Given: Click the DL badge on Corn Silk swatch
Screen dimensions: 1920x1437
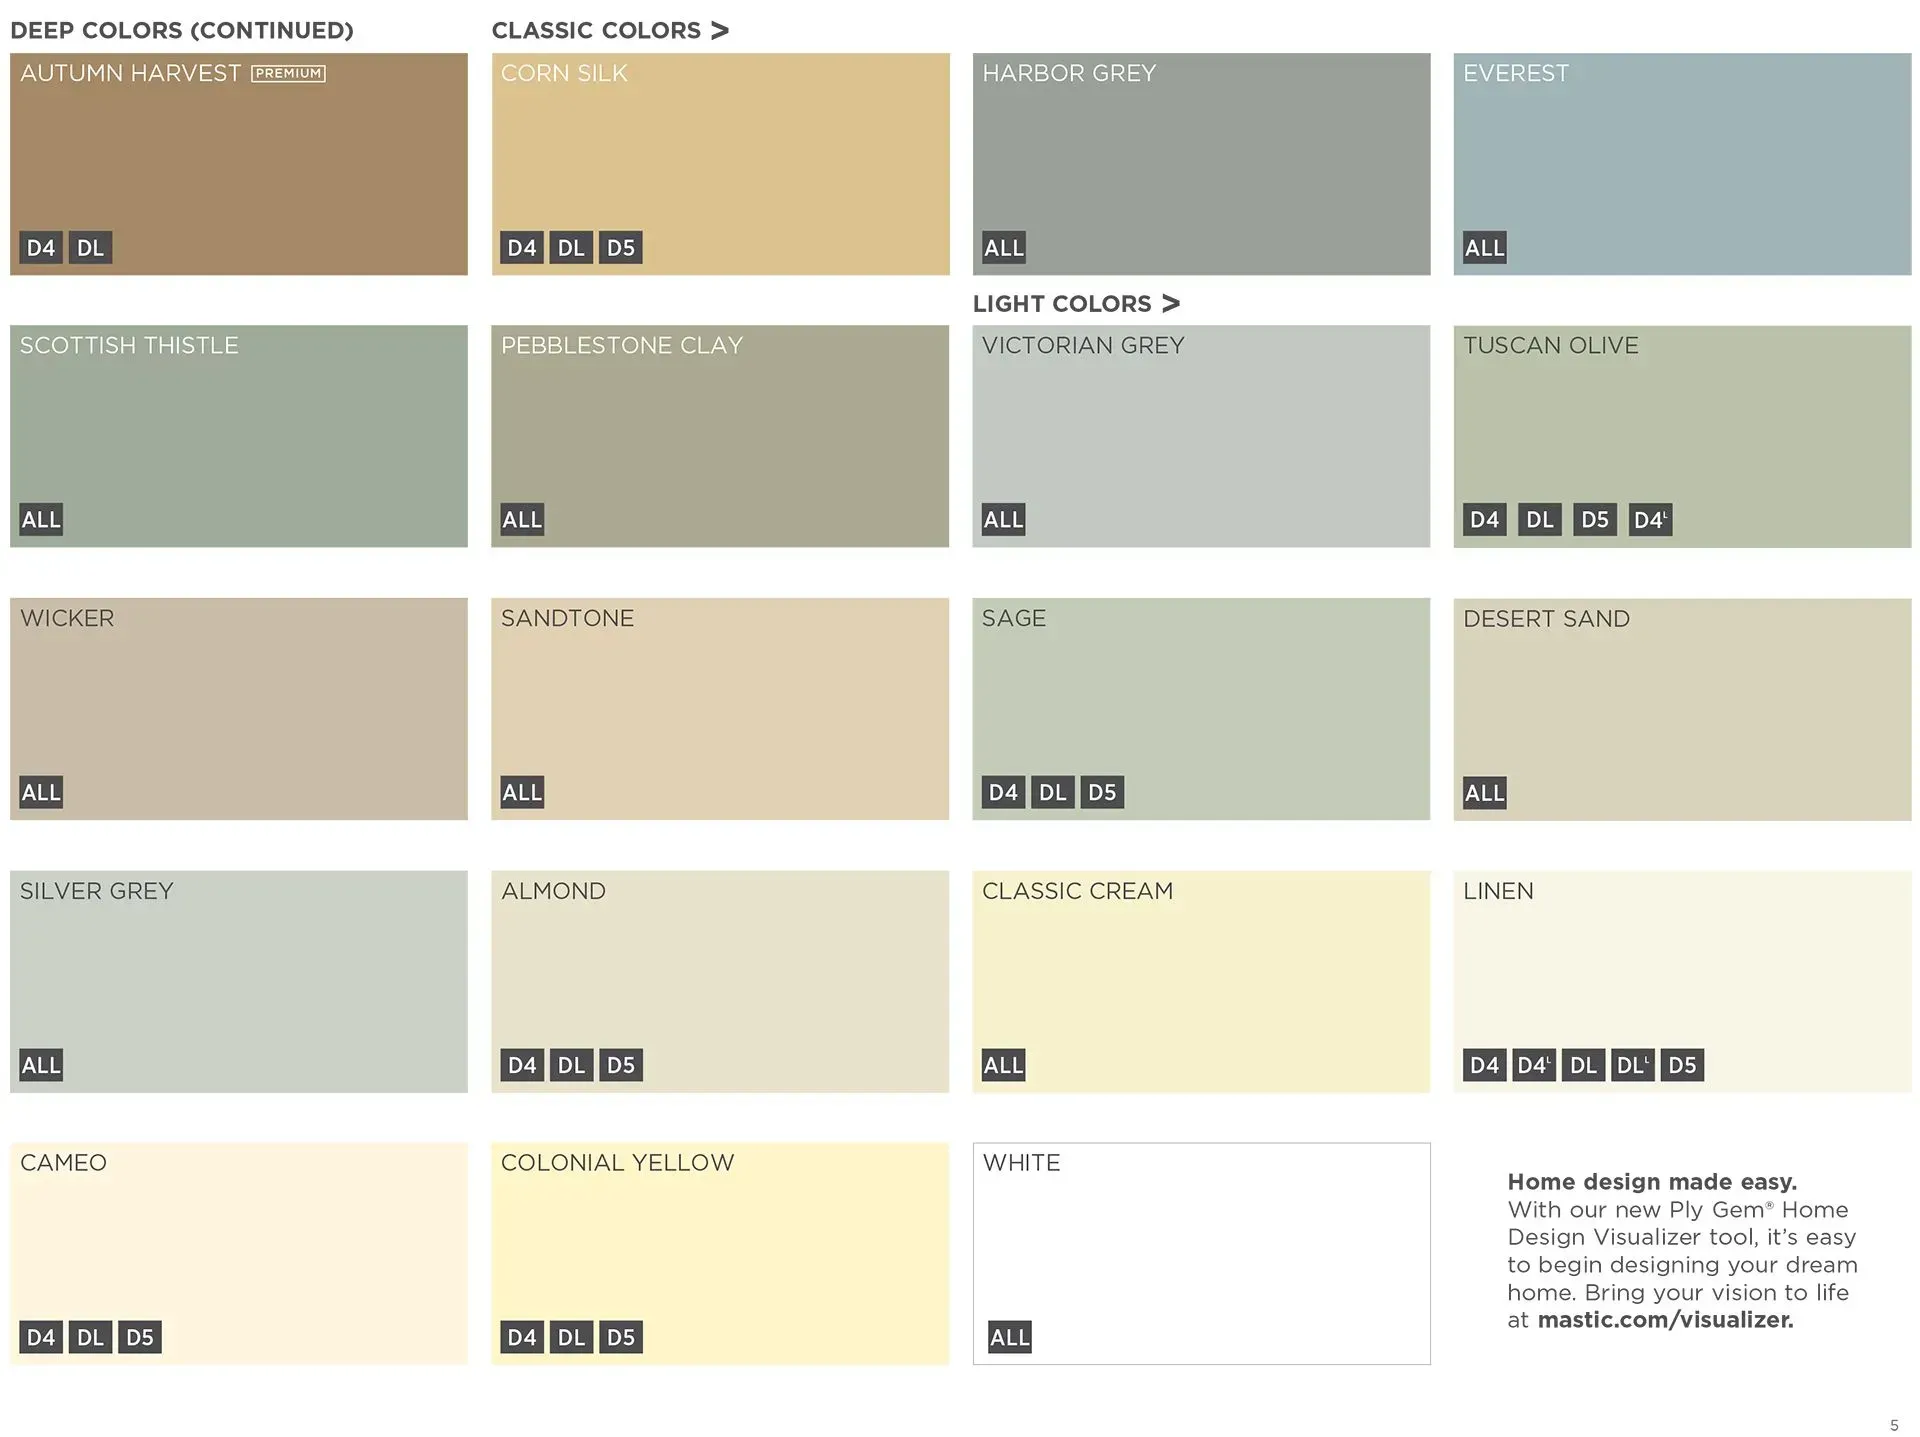Looking at the screenshot, I should (571, 247).
